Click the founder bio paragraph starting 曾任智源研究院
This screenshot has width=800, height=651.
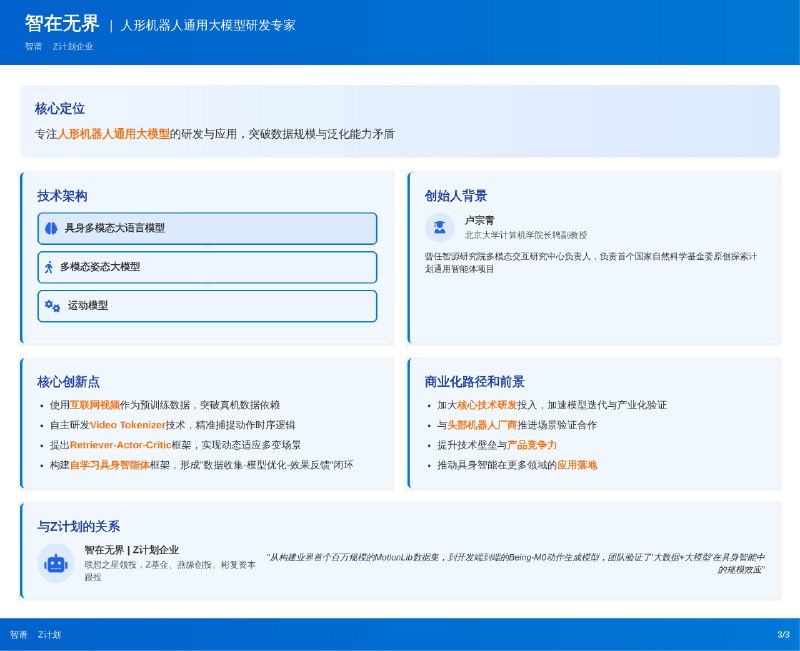(x=591, y=262)
